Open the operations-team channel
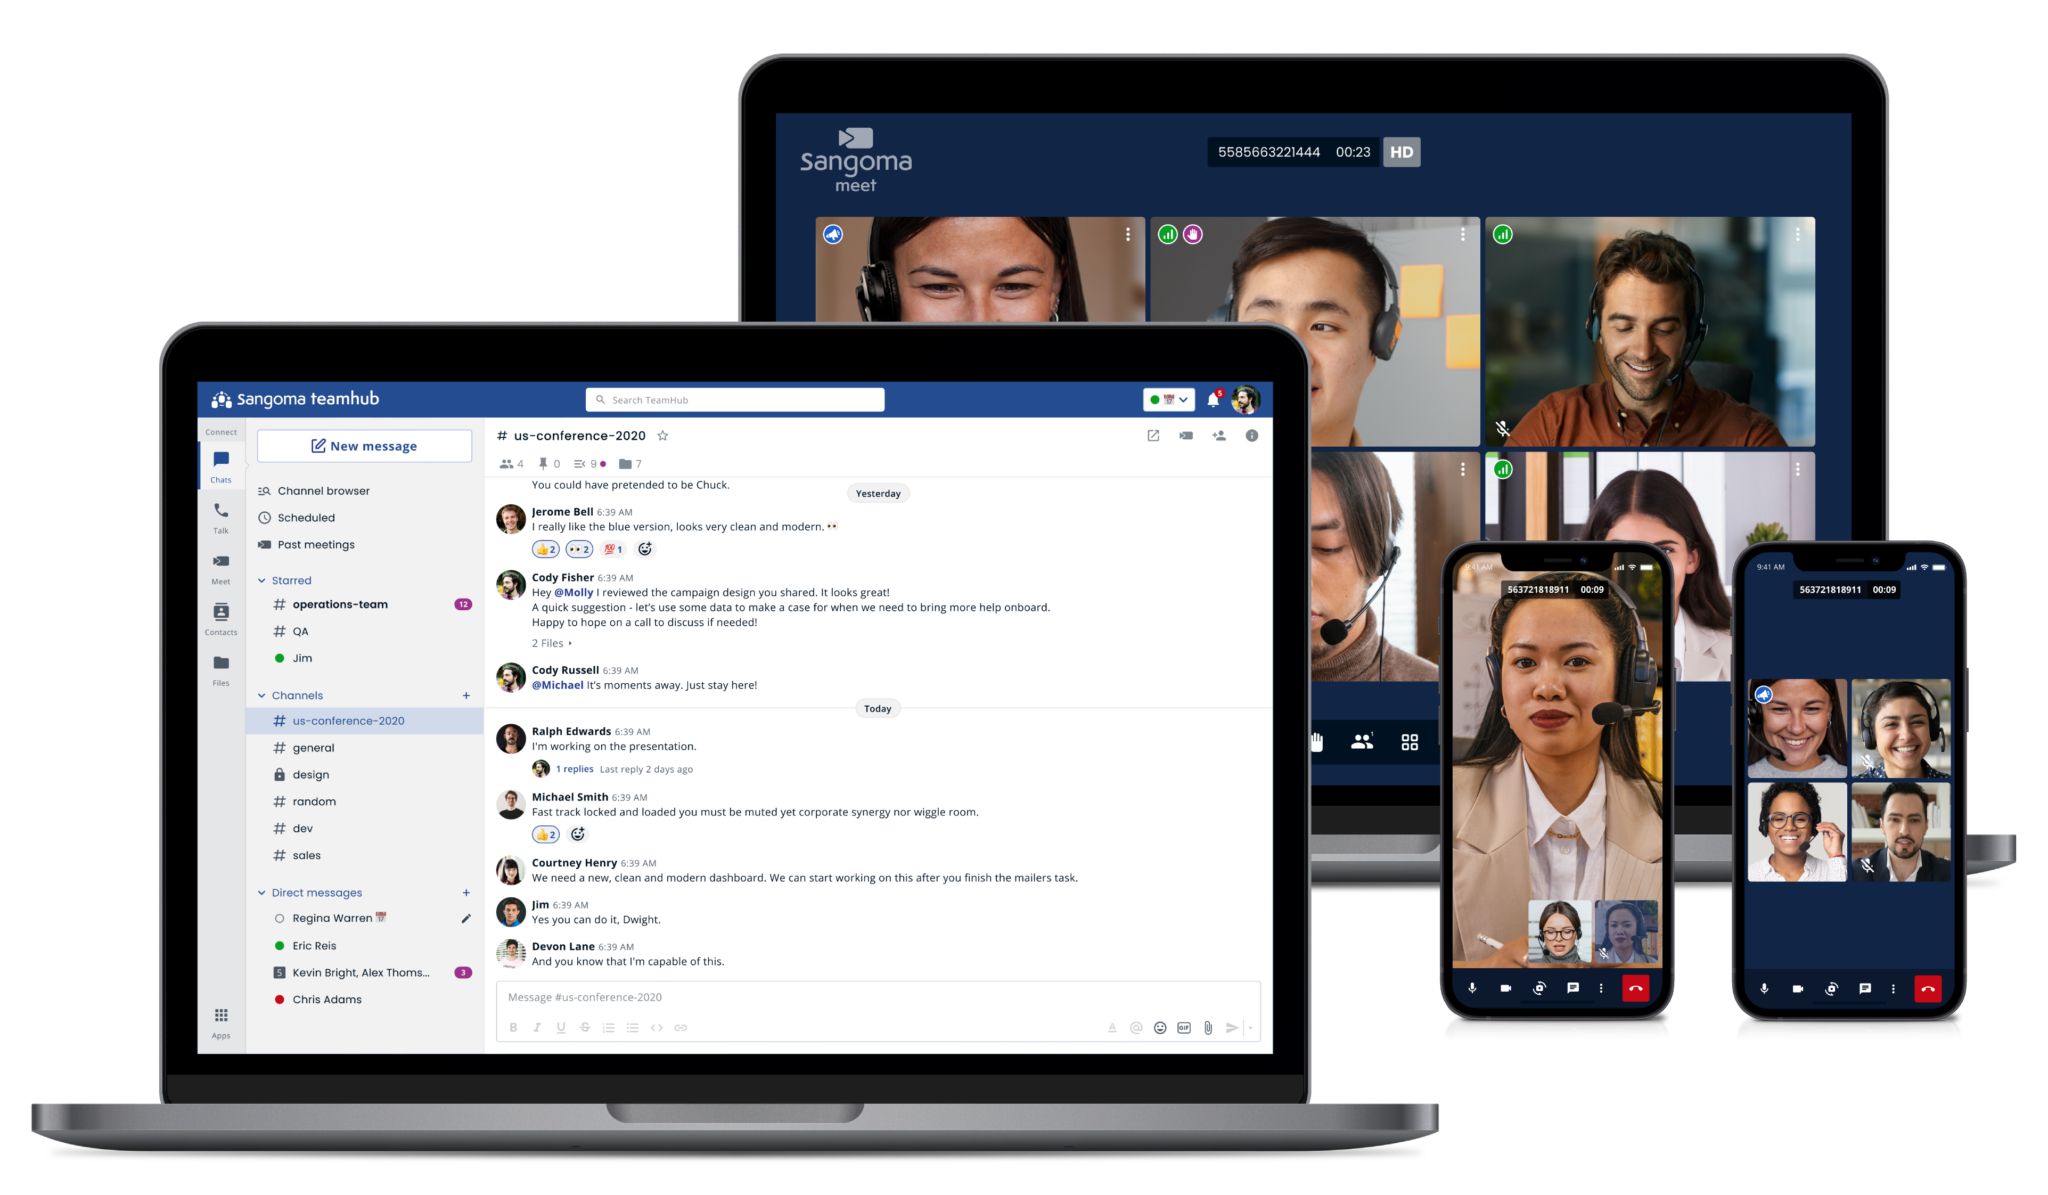2048x1195 pixels. [x=340, y=605]
